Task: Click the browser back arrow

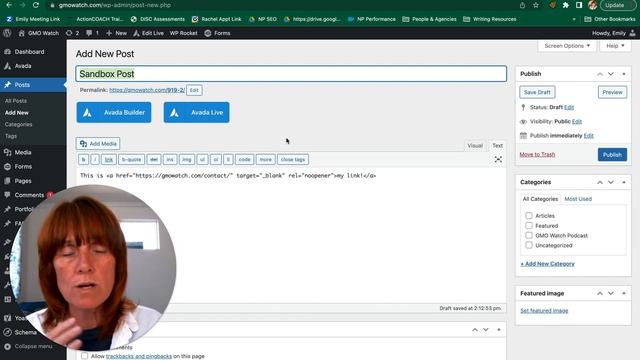Action: (x=9, y=5)
